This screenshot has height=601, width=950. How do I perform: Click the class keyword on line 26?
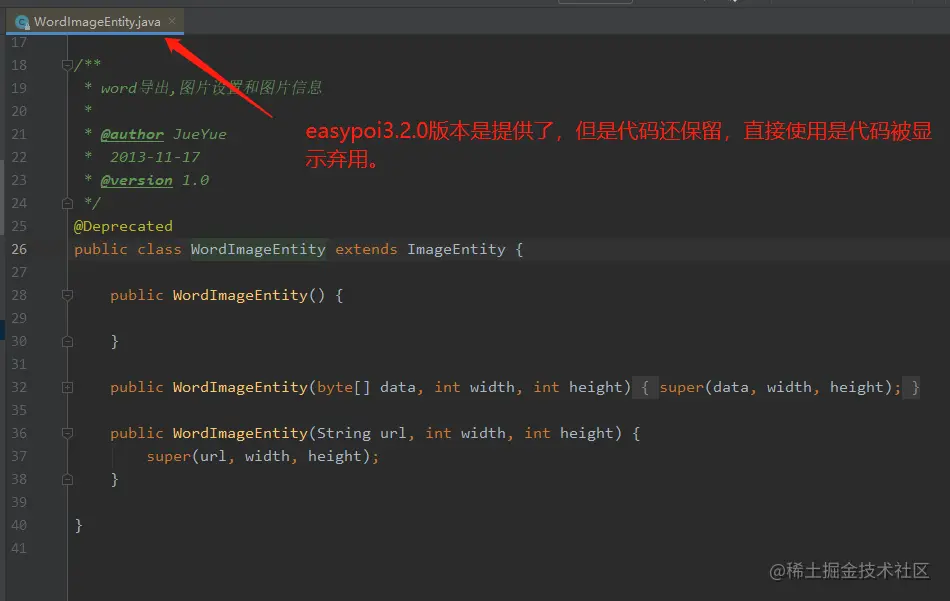point(159,249)
